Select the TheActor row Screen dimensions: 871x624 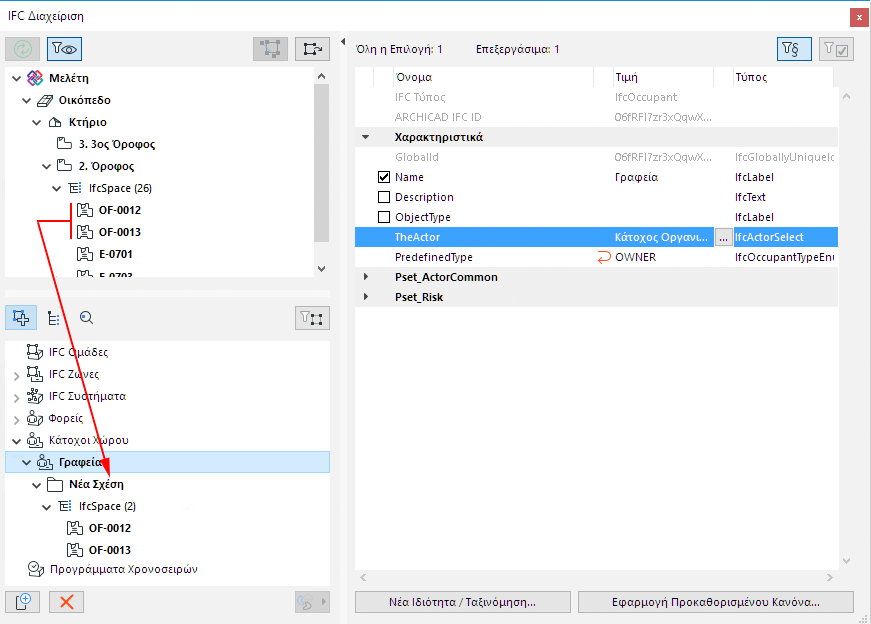point(596,237)
